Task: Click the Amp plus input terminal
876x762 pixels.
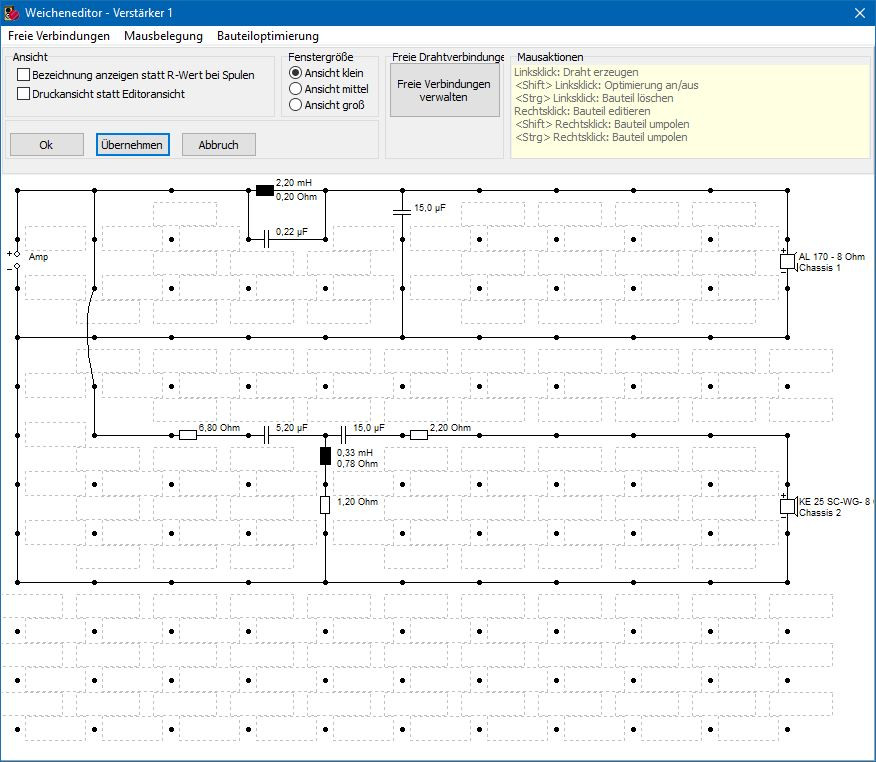Action: coord(17,255)
